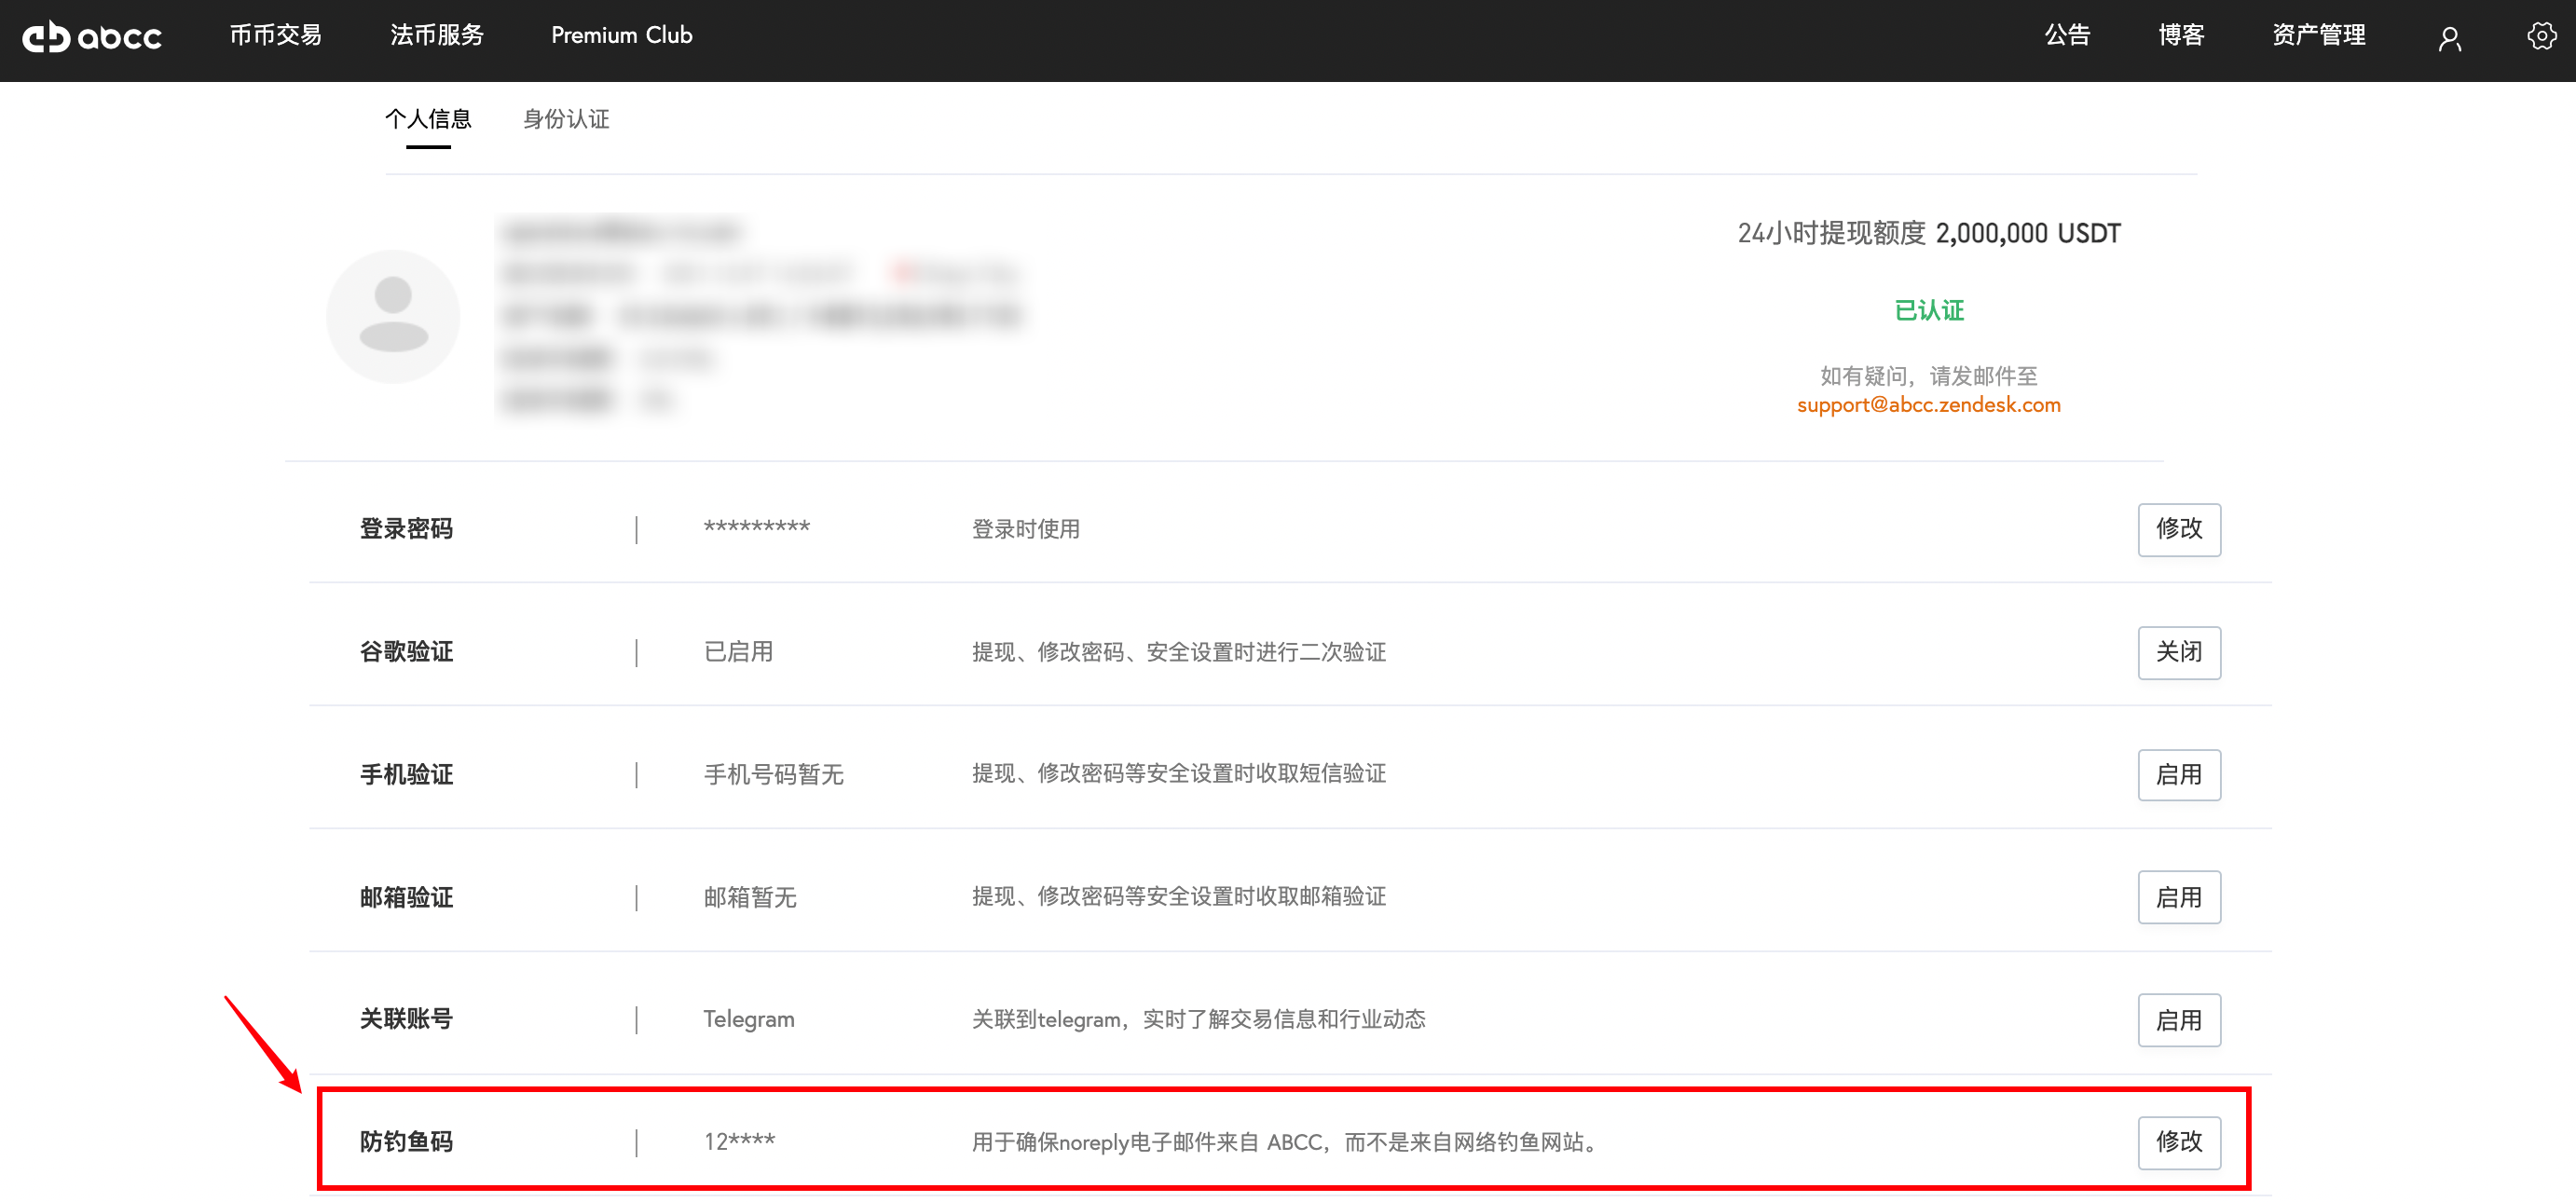
Task: Click 邮箱暂无 text
Action: click(x=750, y=898)
